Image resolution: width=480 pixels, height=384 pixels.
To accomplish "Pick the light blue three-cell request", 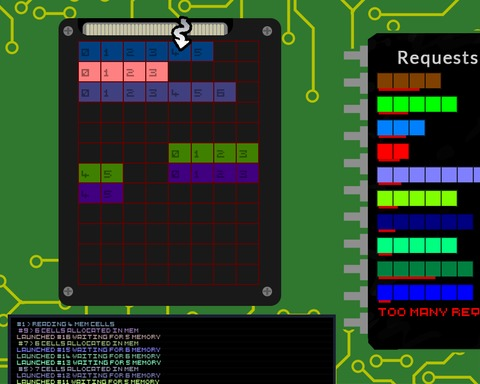I will (x=401, y=128).
